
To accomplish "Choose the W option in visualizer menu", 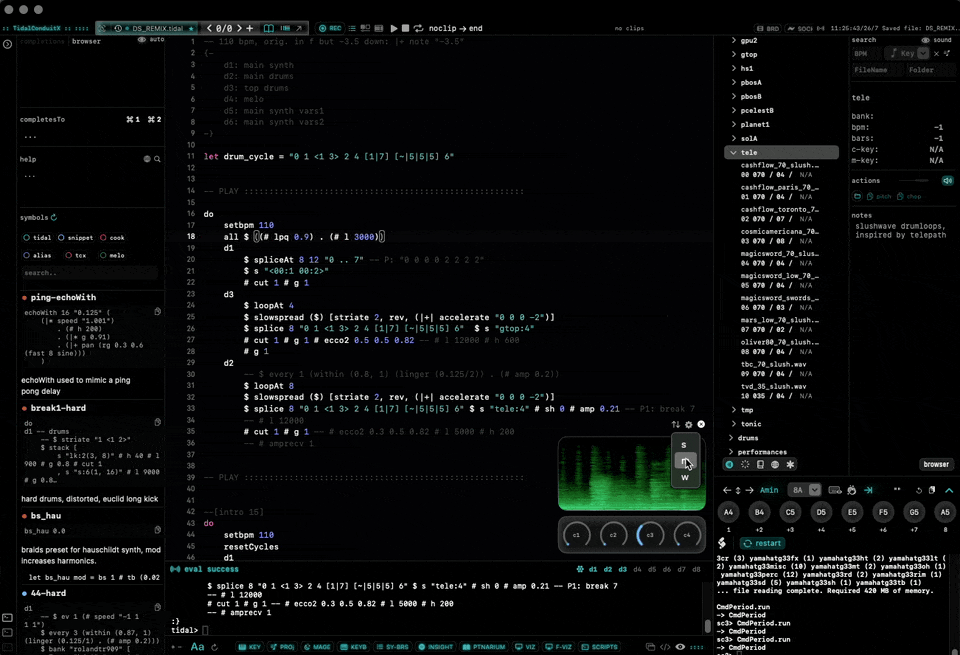I will pos(685,478).
